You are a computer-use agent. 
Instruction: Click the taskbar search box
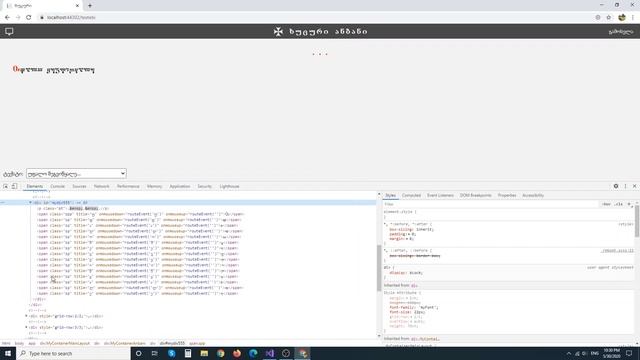[x=73, y=353]
